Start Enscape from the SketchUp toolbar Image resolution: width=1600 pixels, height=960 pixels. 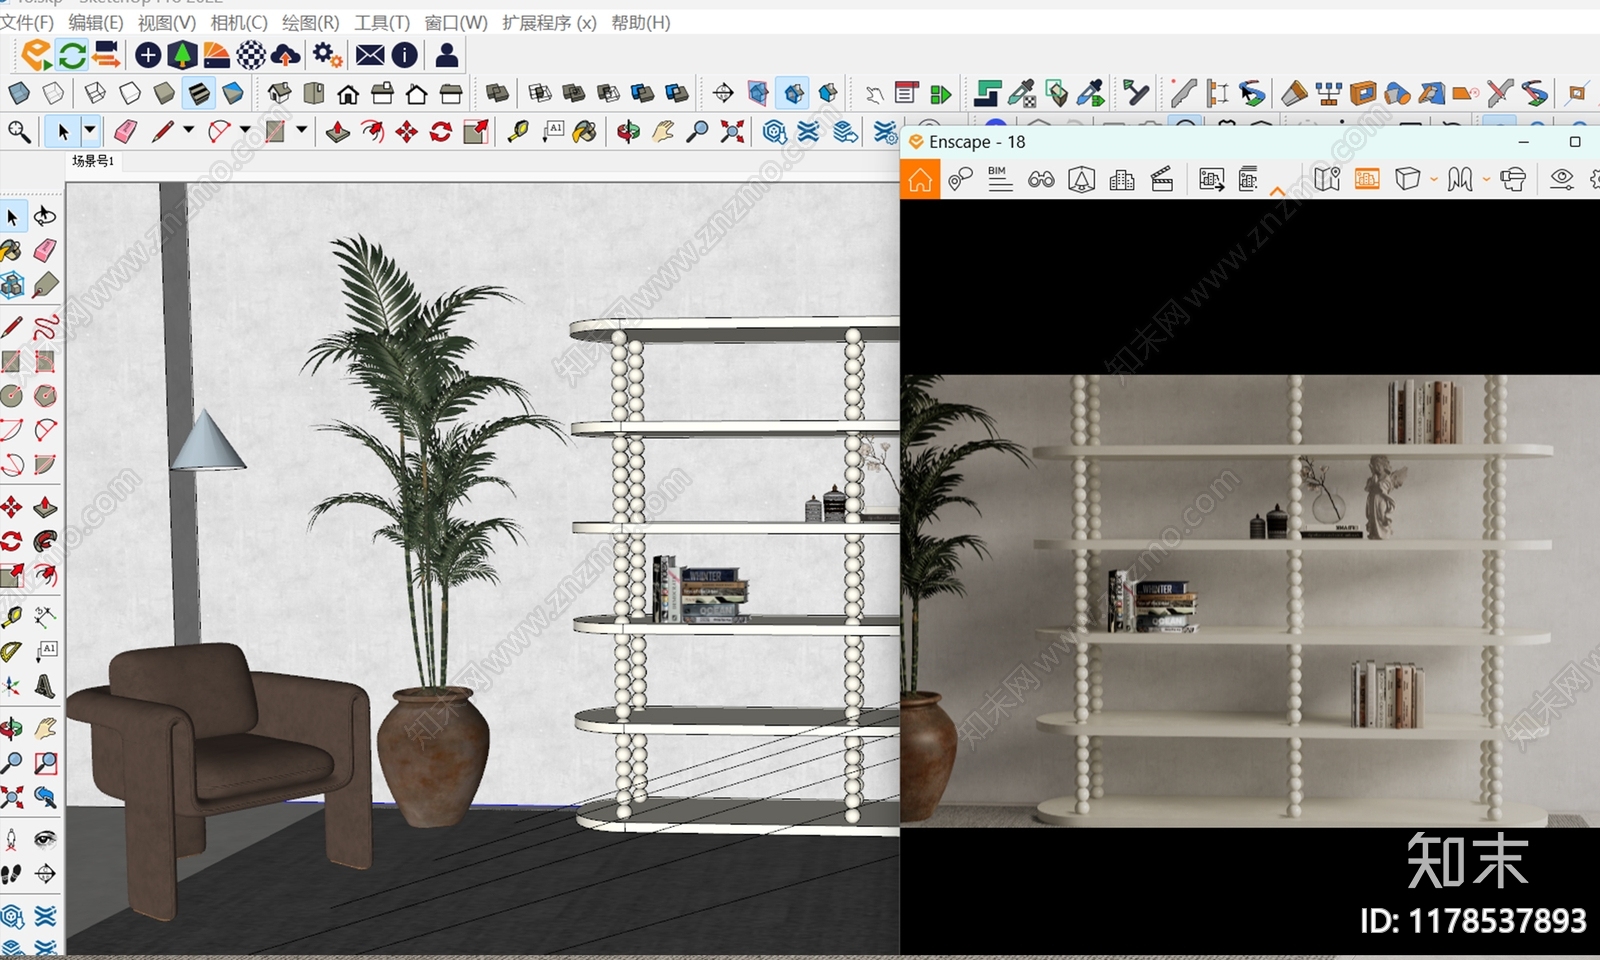click(36, 55)
